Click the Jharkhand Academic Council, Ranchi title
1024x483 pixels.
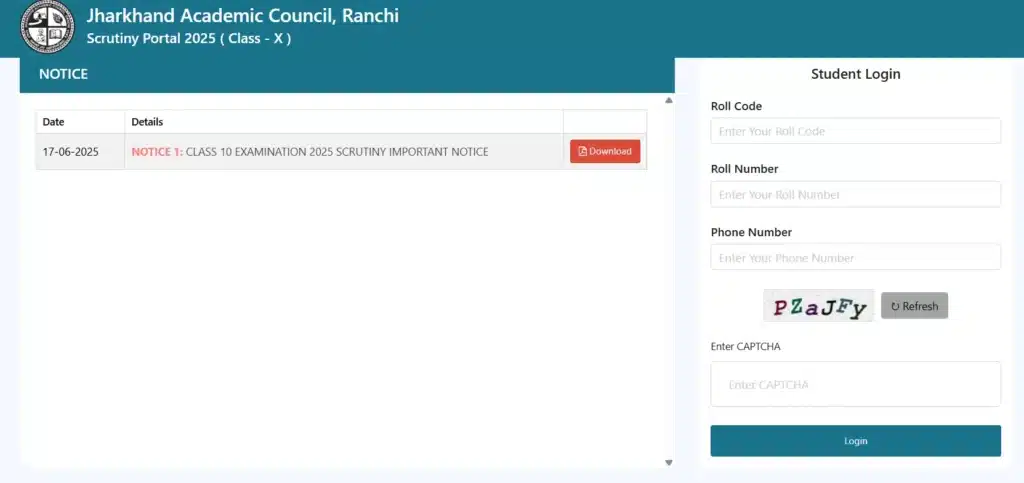coord(242,16)
